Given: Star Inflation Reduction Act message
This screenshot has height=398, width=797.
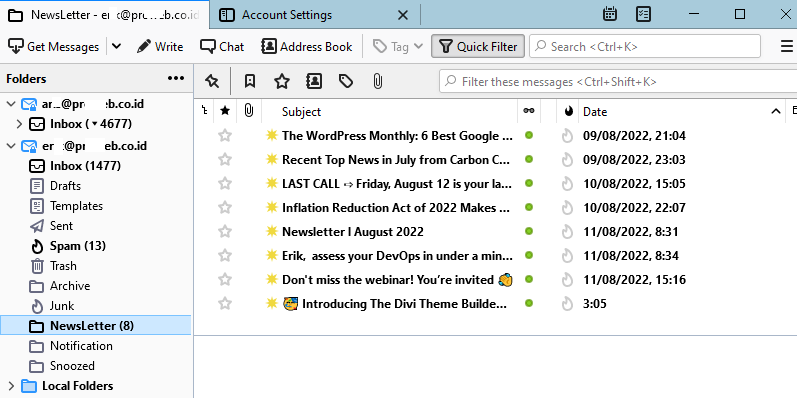Looking at the screenshot, I should [x=225, y=207].
